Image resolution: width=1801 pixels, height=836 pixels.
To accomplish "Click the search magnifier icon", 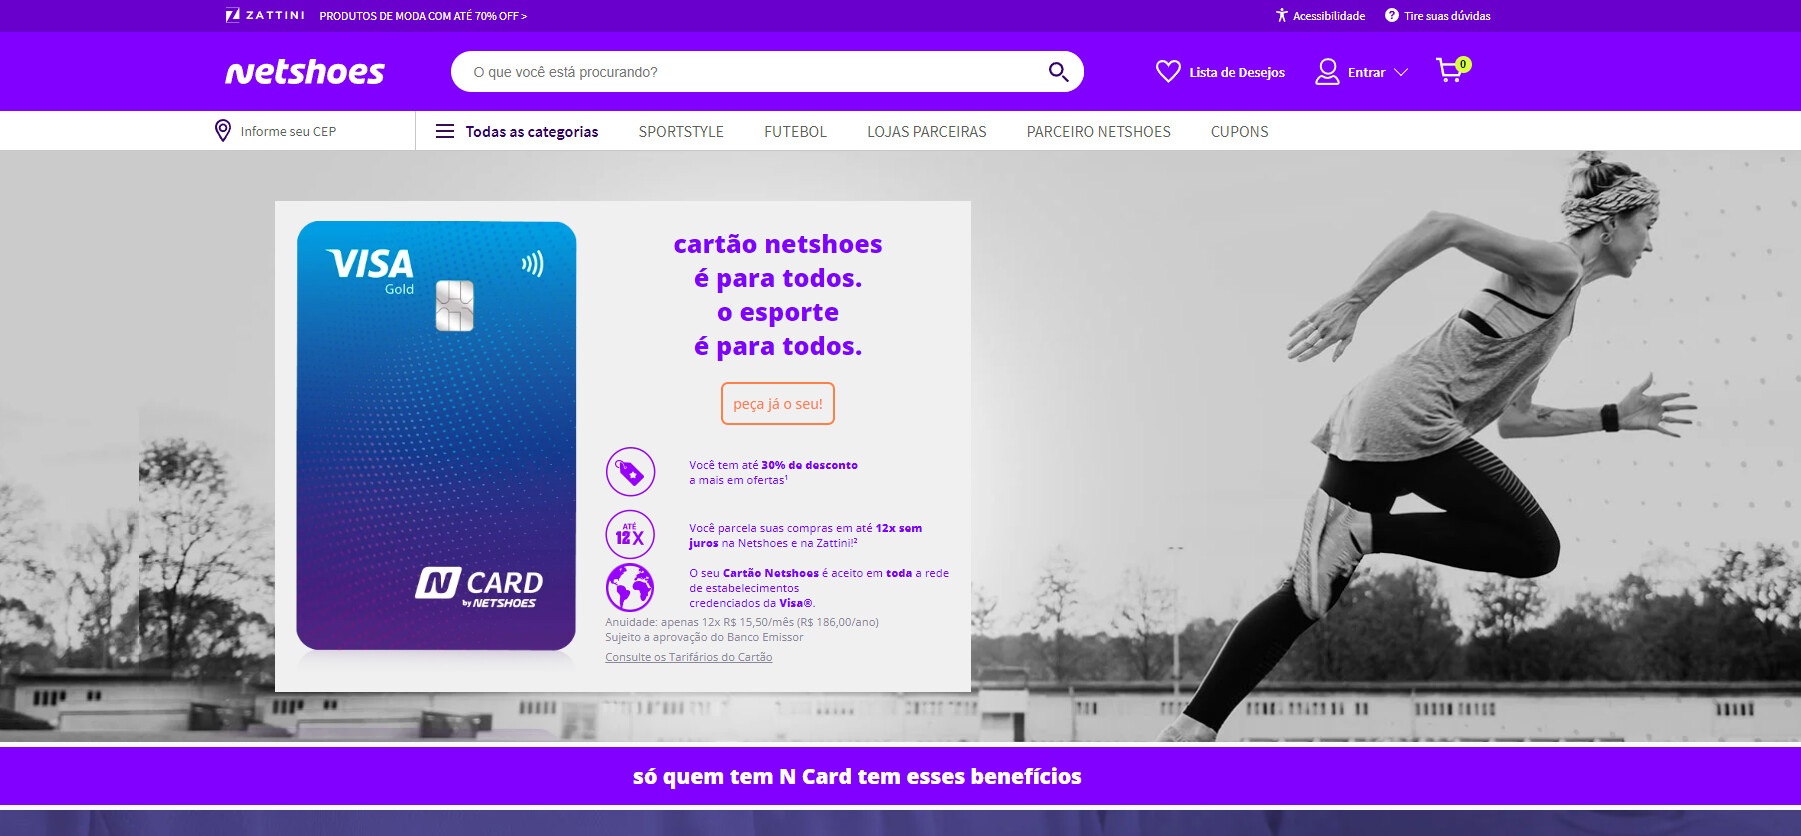I will pyautogui.click(x=1058, y=72).
